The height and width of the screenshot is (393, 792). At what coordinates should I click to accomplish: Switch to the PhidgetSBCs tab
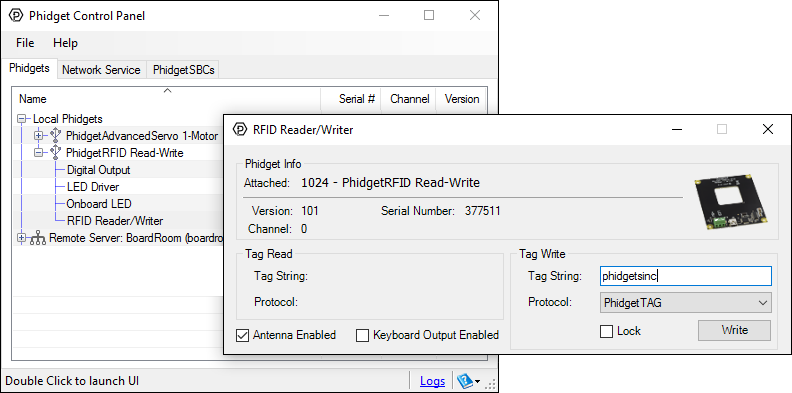coord(183,70)
